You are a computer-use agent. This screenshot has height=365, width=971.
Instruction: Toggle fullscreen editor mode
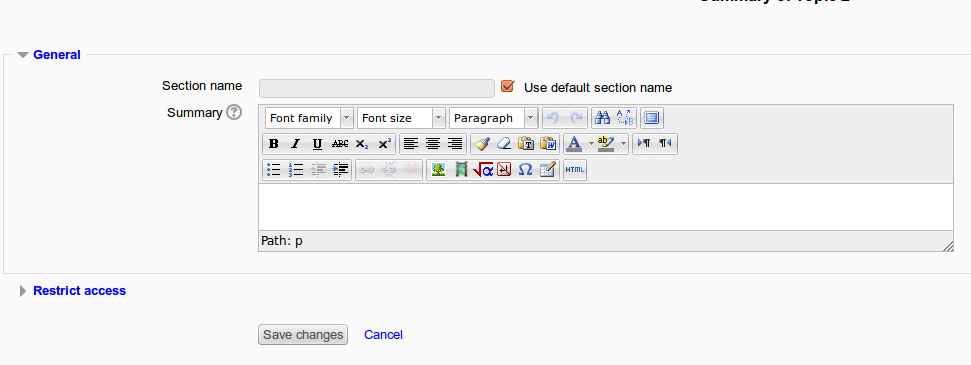click(651, 118)
